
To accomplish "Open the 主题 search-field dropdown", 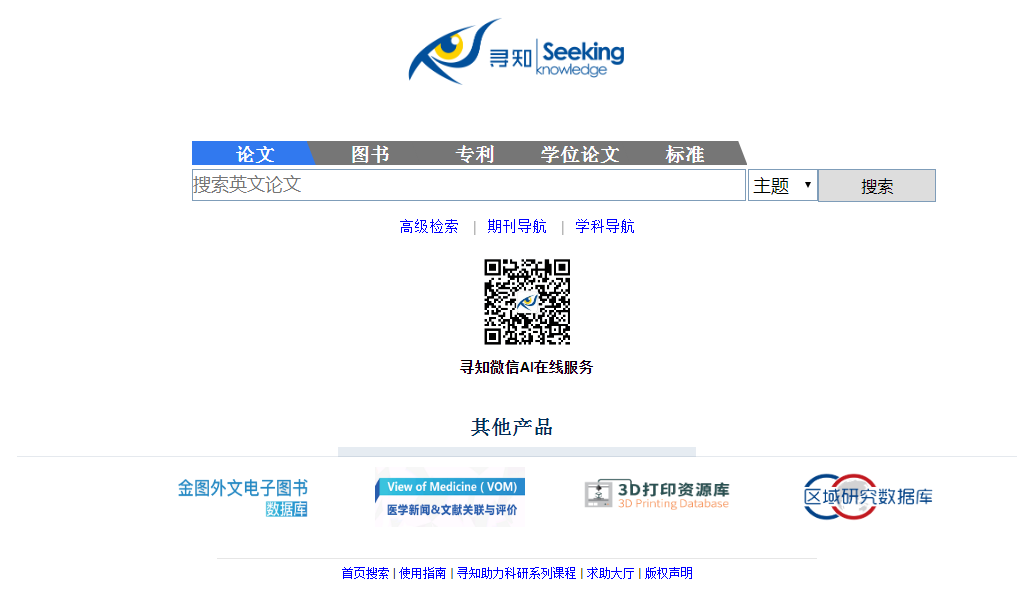I will [x=782, y=186].
